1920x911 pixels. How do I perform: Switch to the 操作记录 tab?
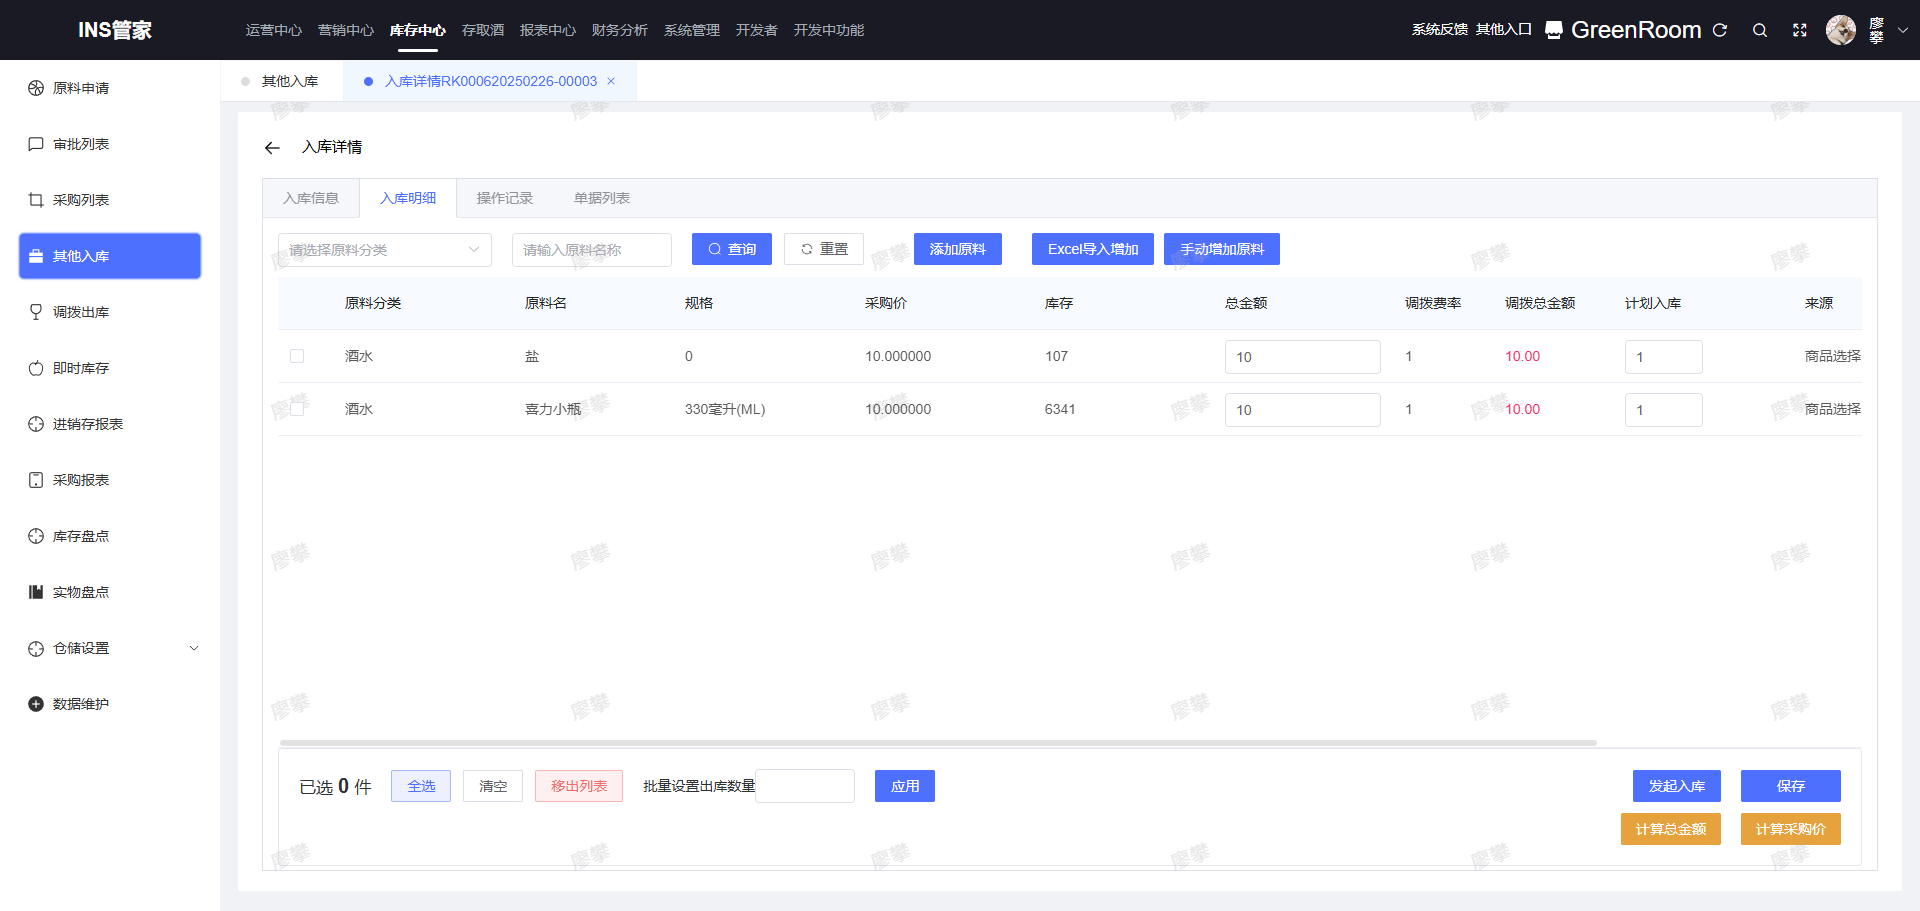pyautogui.click(x=505, y=198)
